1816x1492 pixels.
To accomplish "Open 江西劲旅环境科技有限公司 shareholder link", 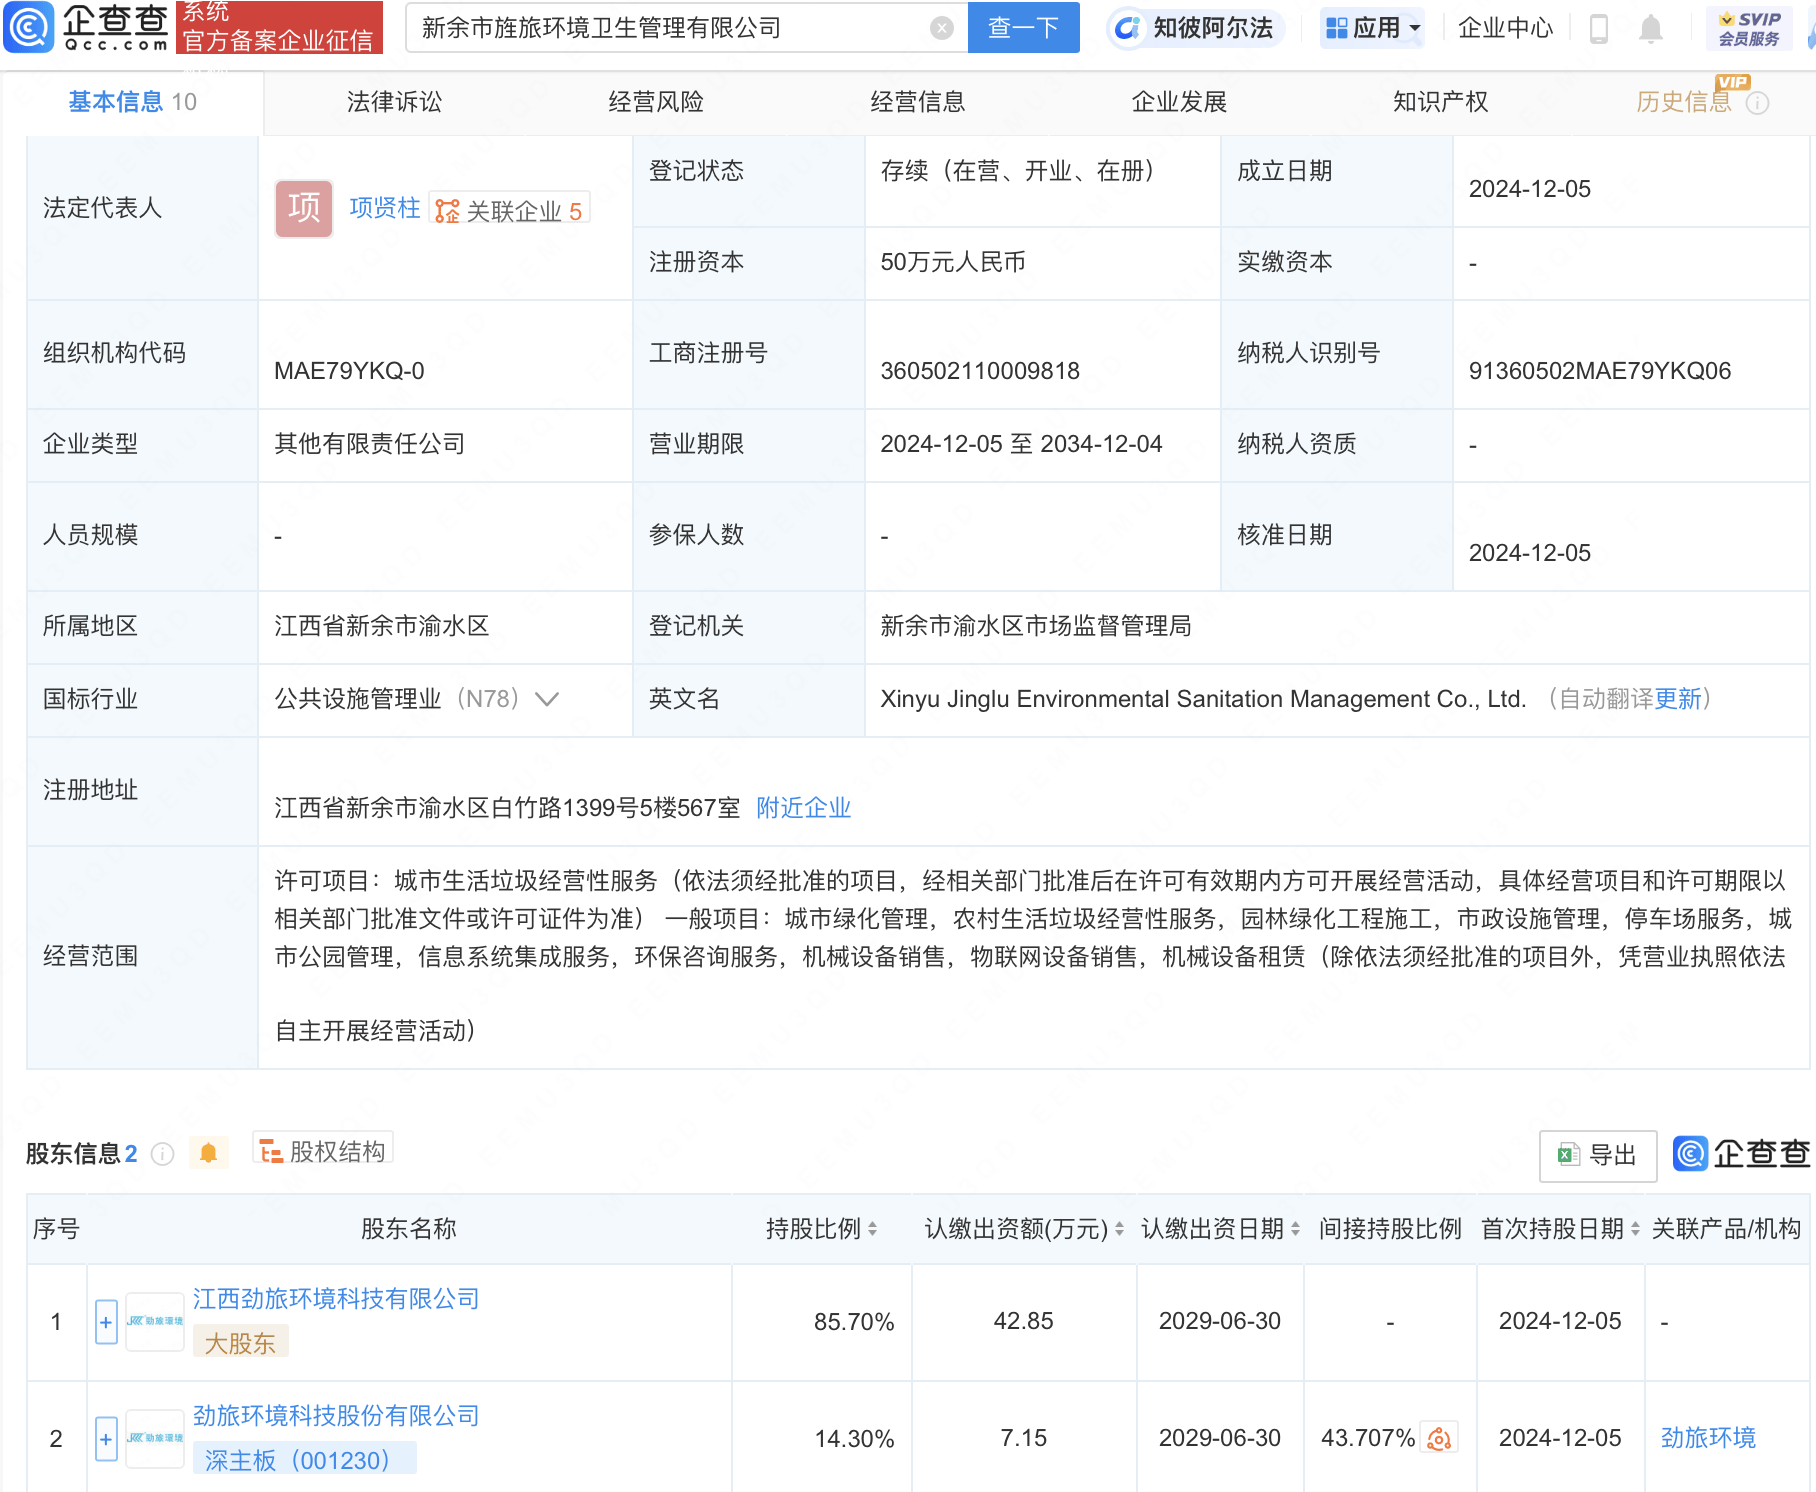I will (336, 1299).
